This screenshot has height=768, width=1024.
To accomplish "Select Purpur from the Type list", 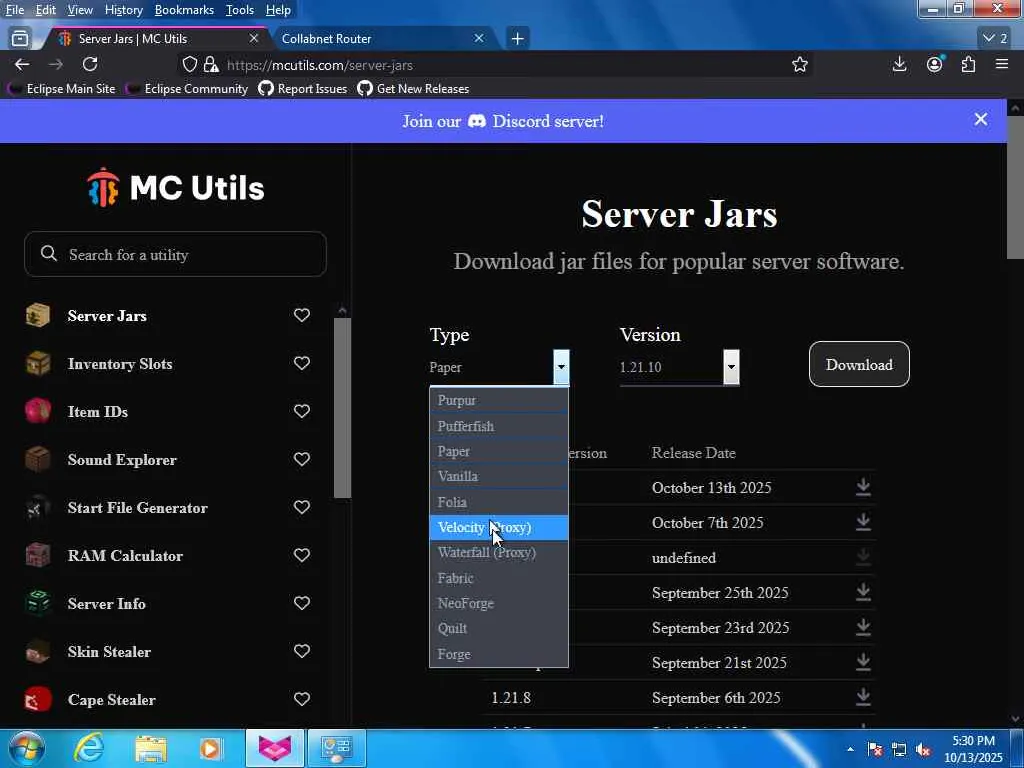I will [499, 400].
